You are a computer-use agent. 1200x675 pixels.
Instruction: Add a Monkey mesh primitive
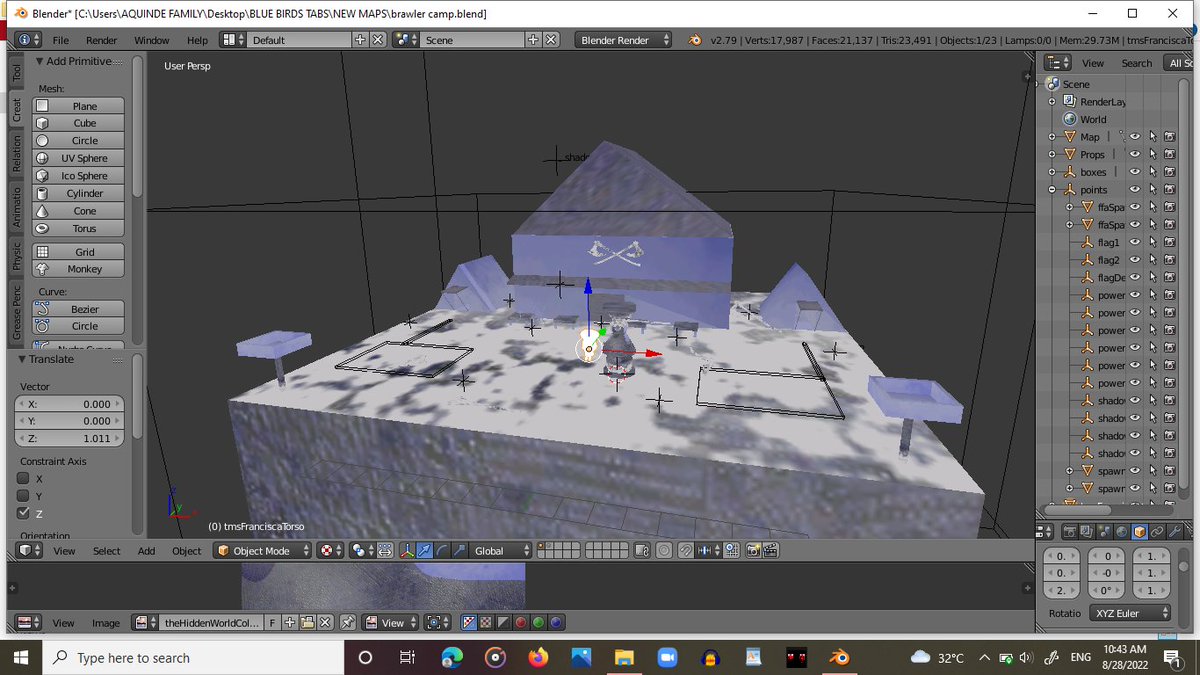[x=79, y=269]
